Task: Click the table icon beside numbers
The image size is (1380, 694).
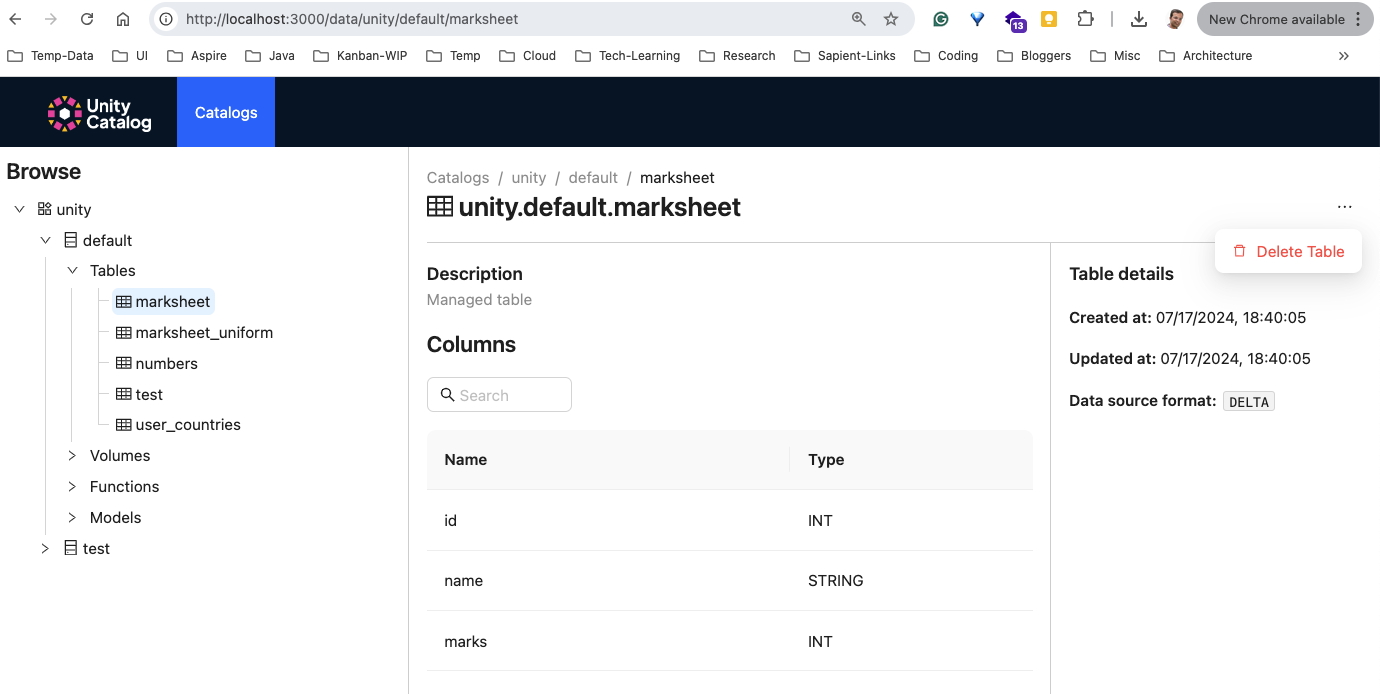Action: 124,363
